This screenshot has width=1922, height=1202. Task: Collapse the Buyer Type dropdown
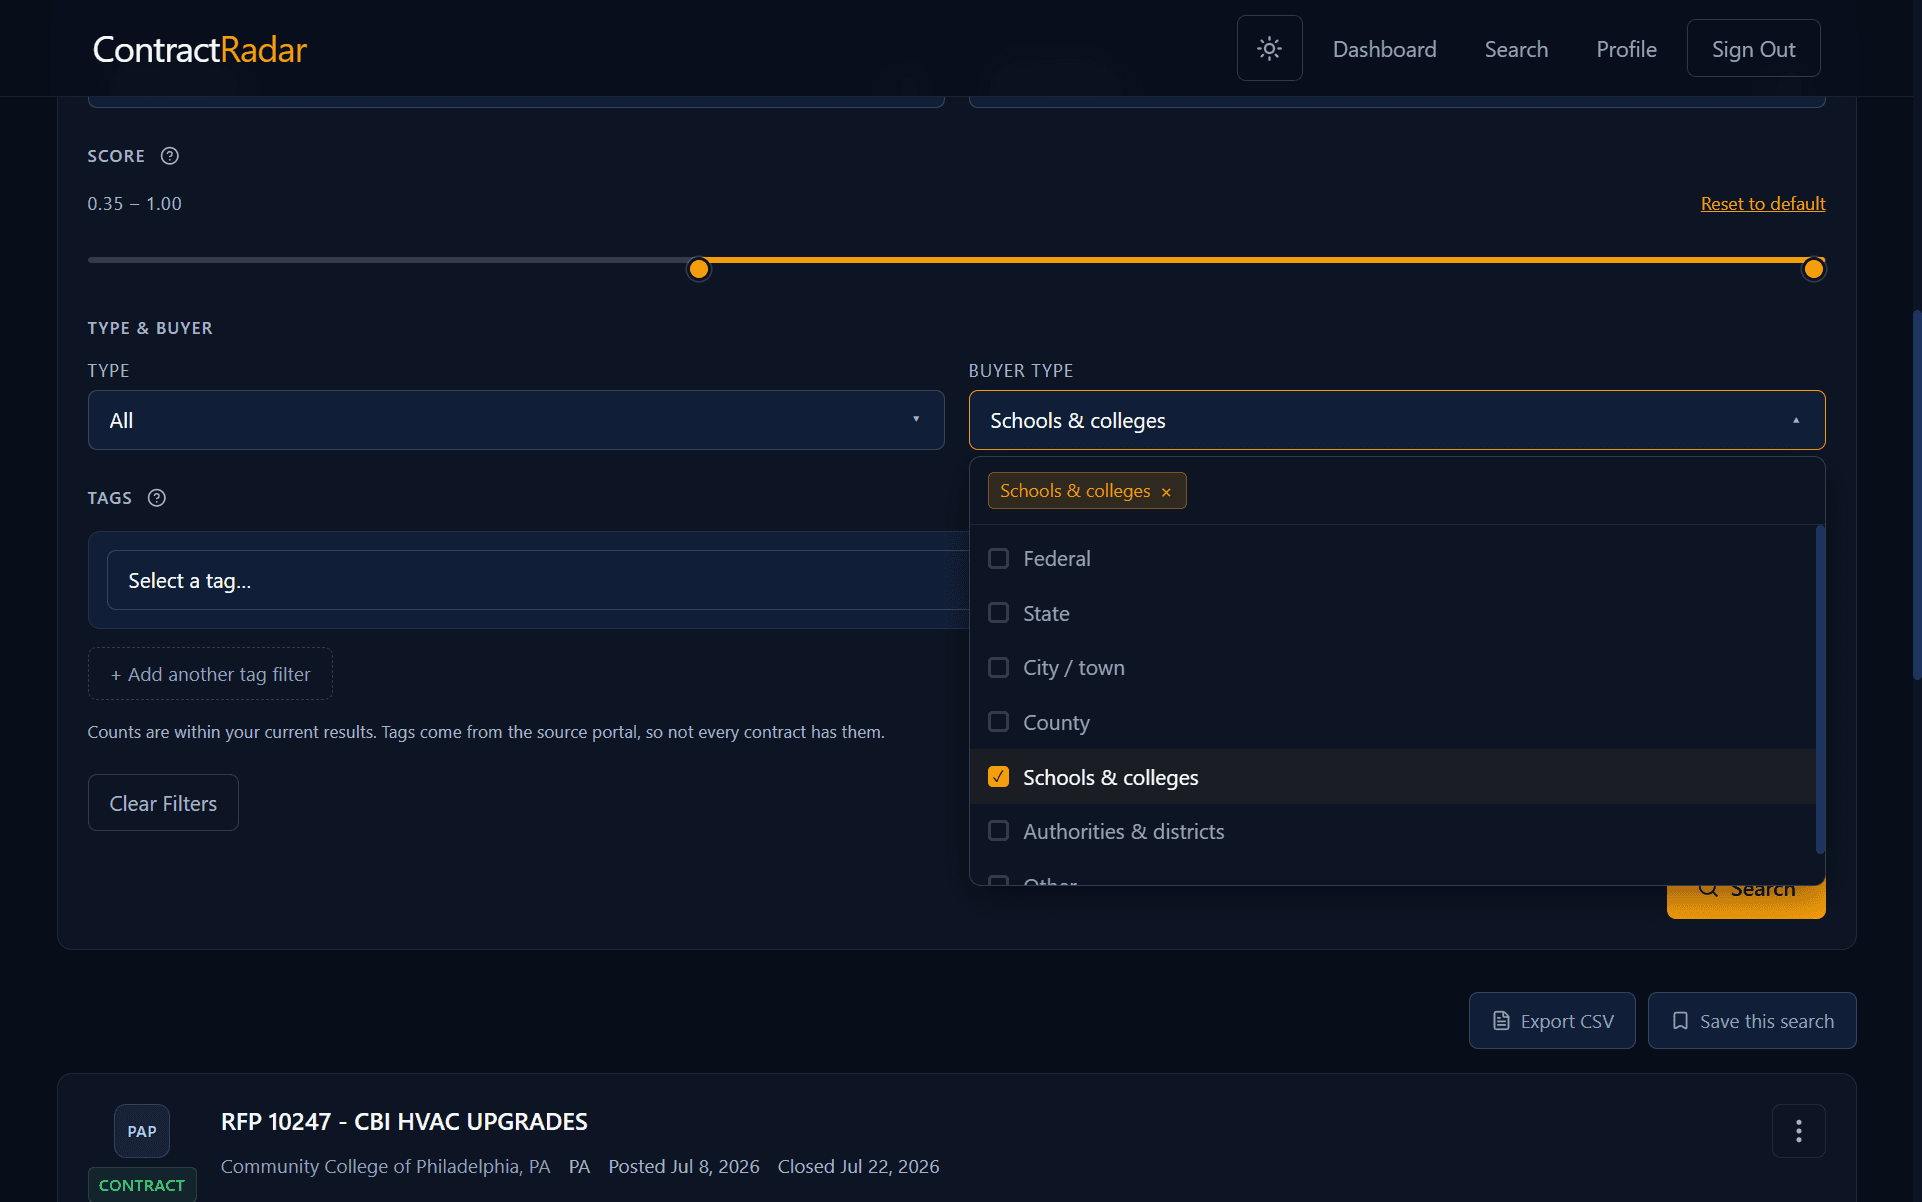pyautogui.click(x=1396, y=420)
